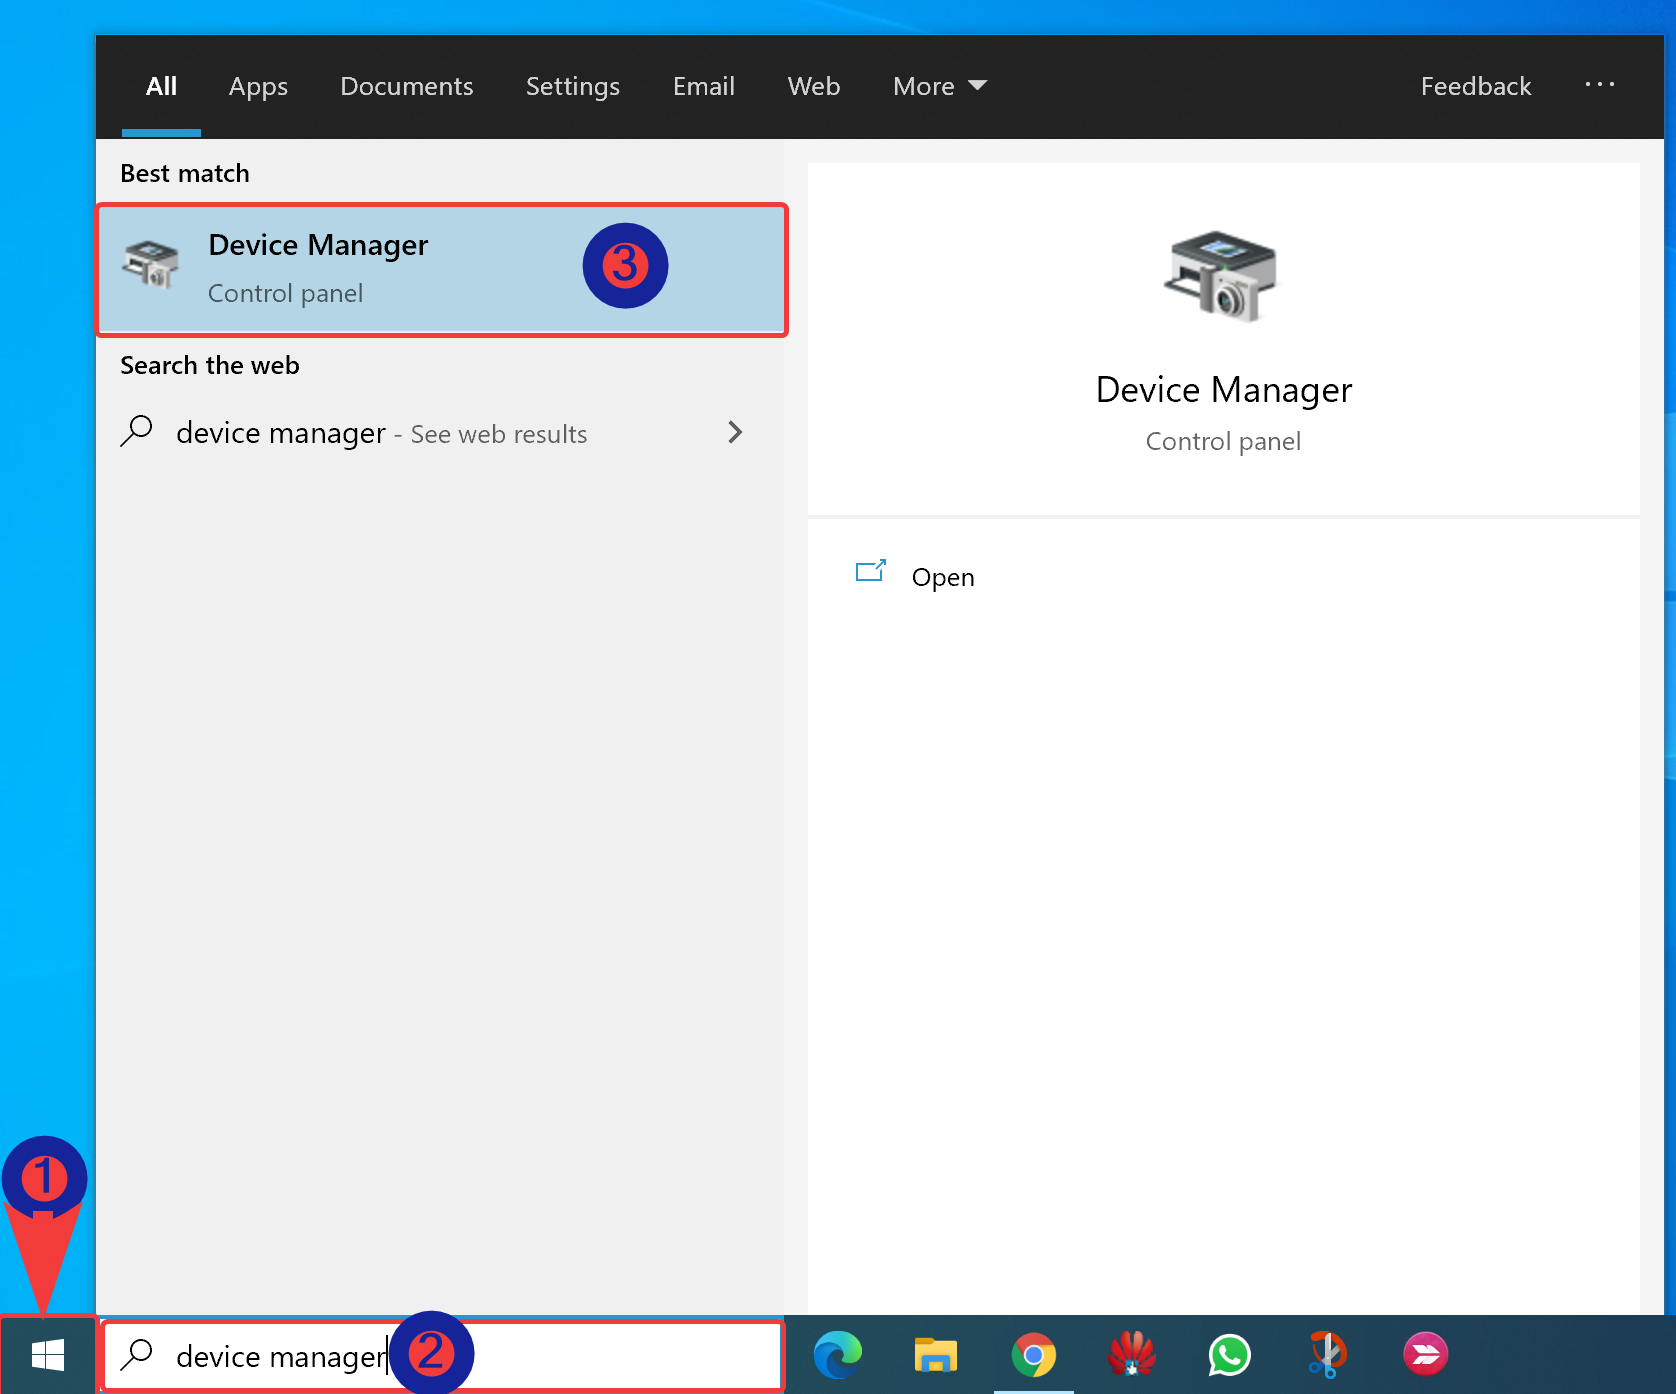
Task: Switch to the Documents tab
Action: click(x=407, y=86)
